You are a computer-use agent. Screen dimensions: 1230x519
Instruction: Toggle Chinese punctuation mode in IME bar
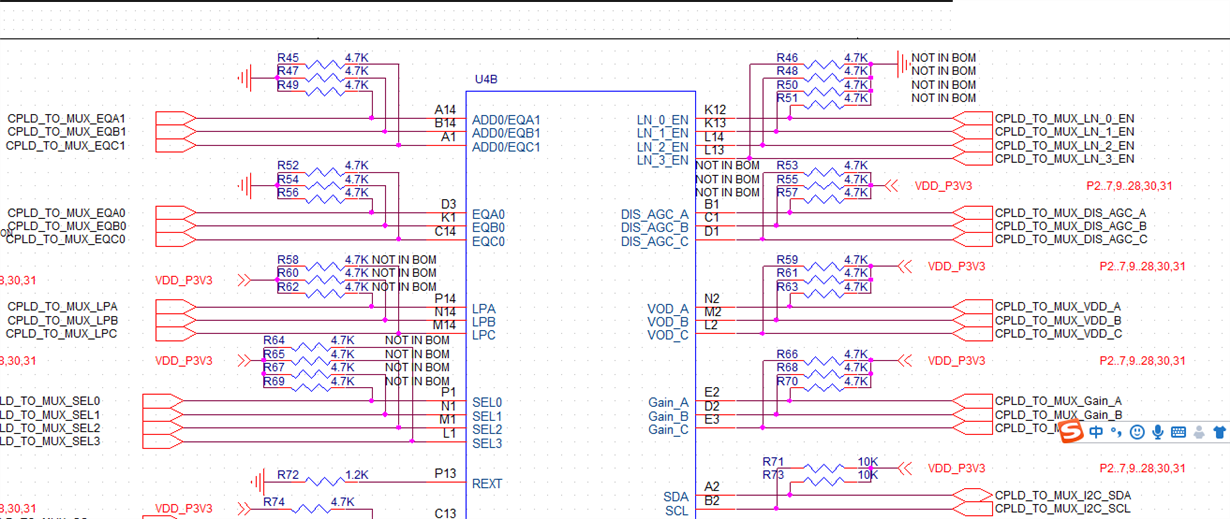[x=1116, y=432]
